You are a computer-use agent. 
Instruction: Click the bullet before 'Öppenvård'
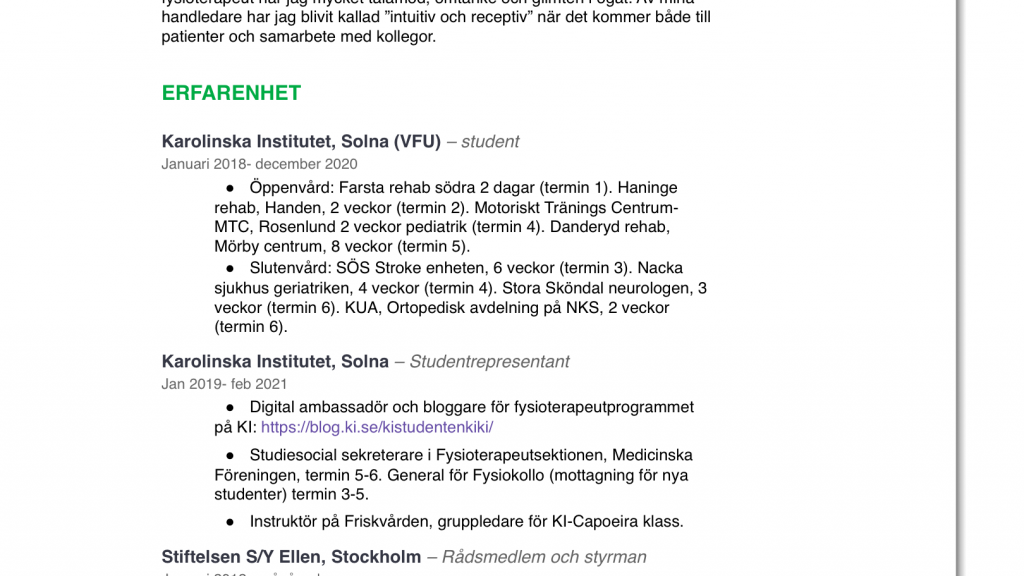(230, 188)
